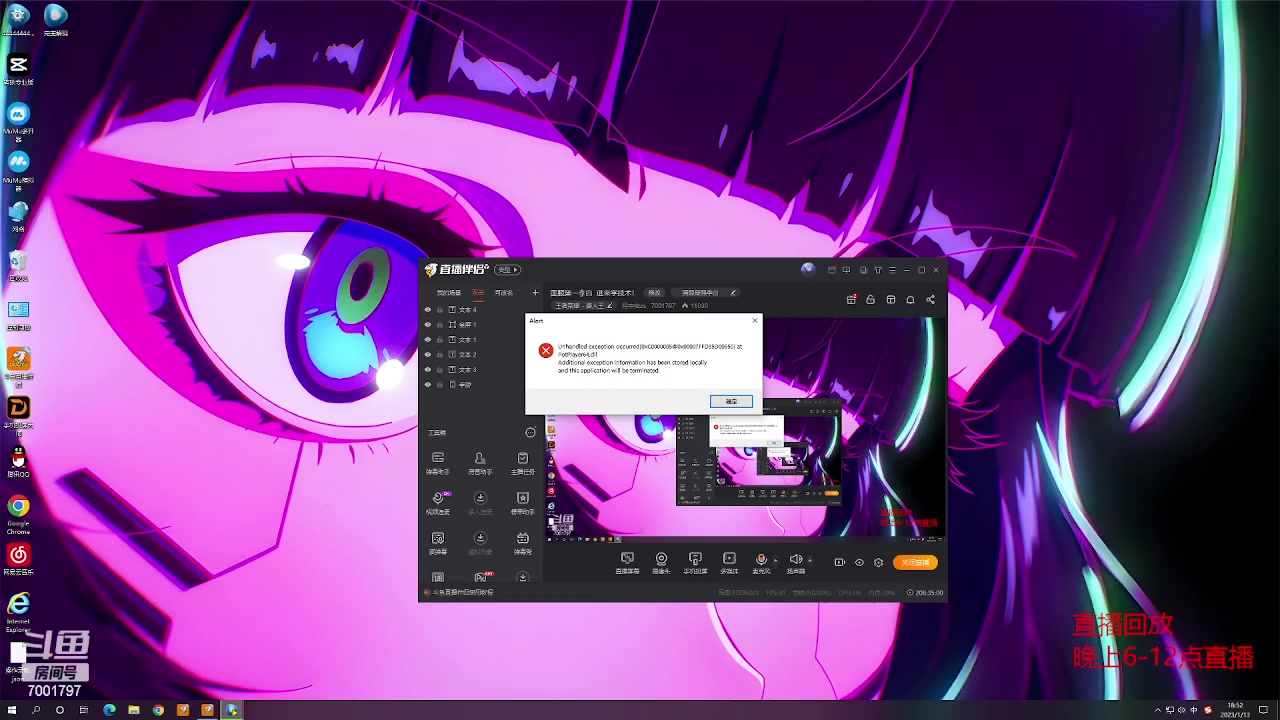The height and width of the screenshot is (720, 1280).
Task: Toggle visibility of 文本 2 layer
Action: [428, 355]
